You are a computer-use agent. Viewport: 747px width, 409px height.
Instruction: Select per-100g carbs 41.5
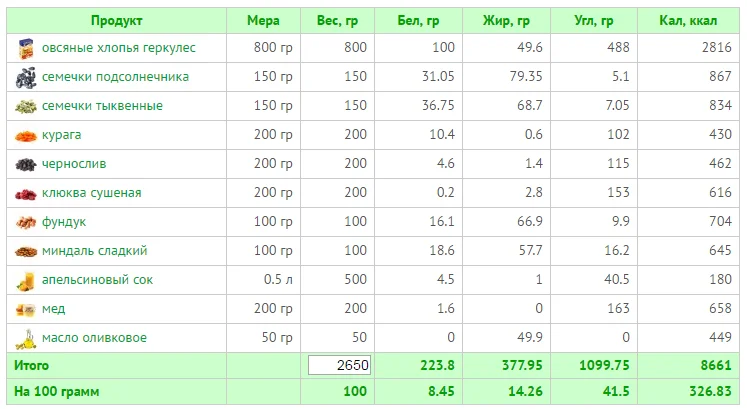click(616, 391)
